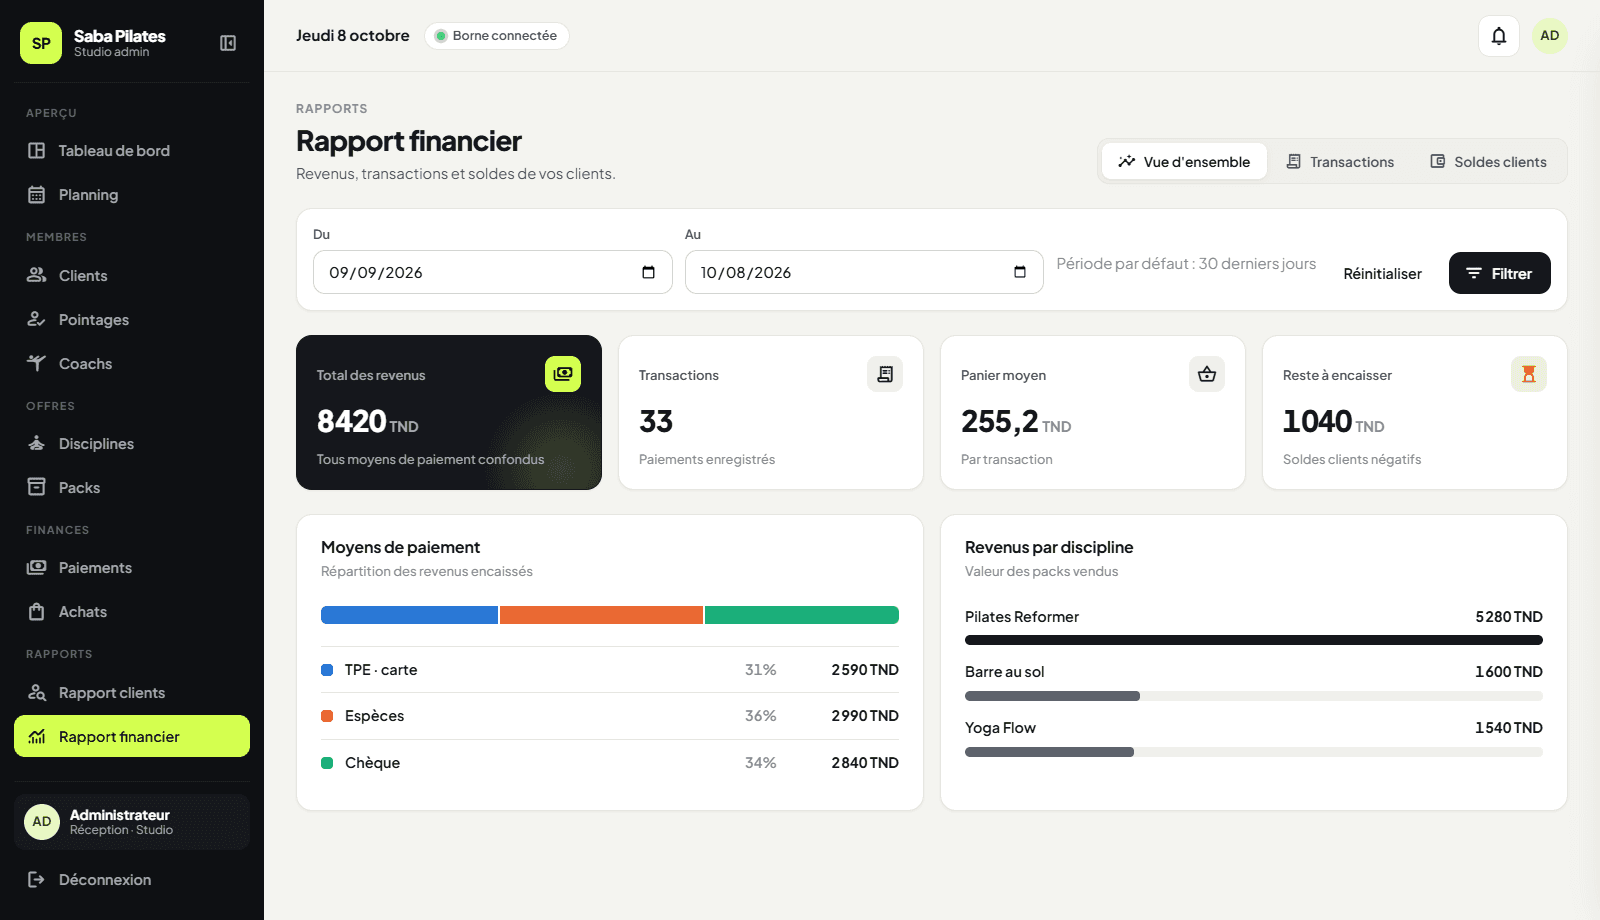Log out with Déconnexion
The width and height of the screenshot is (1600, 920).
[x=132, y=879]
